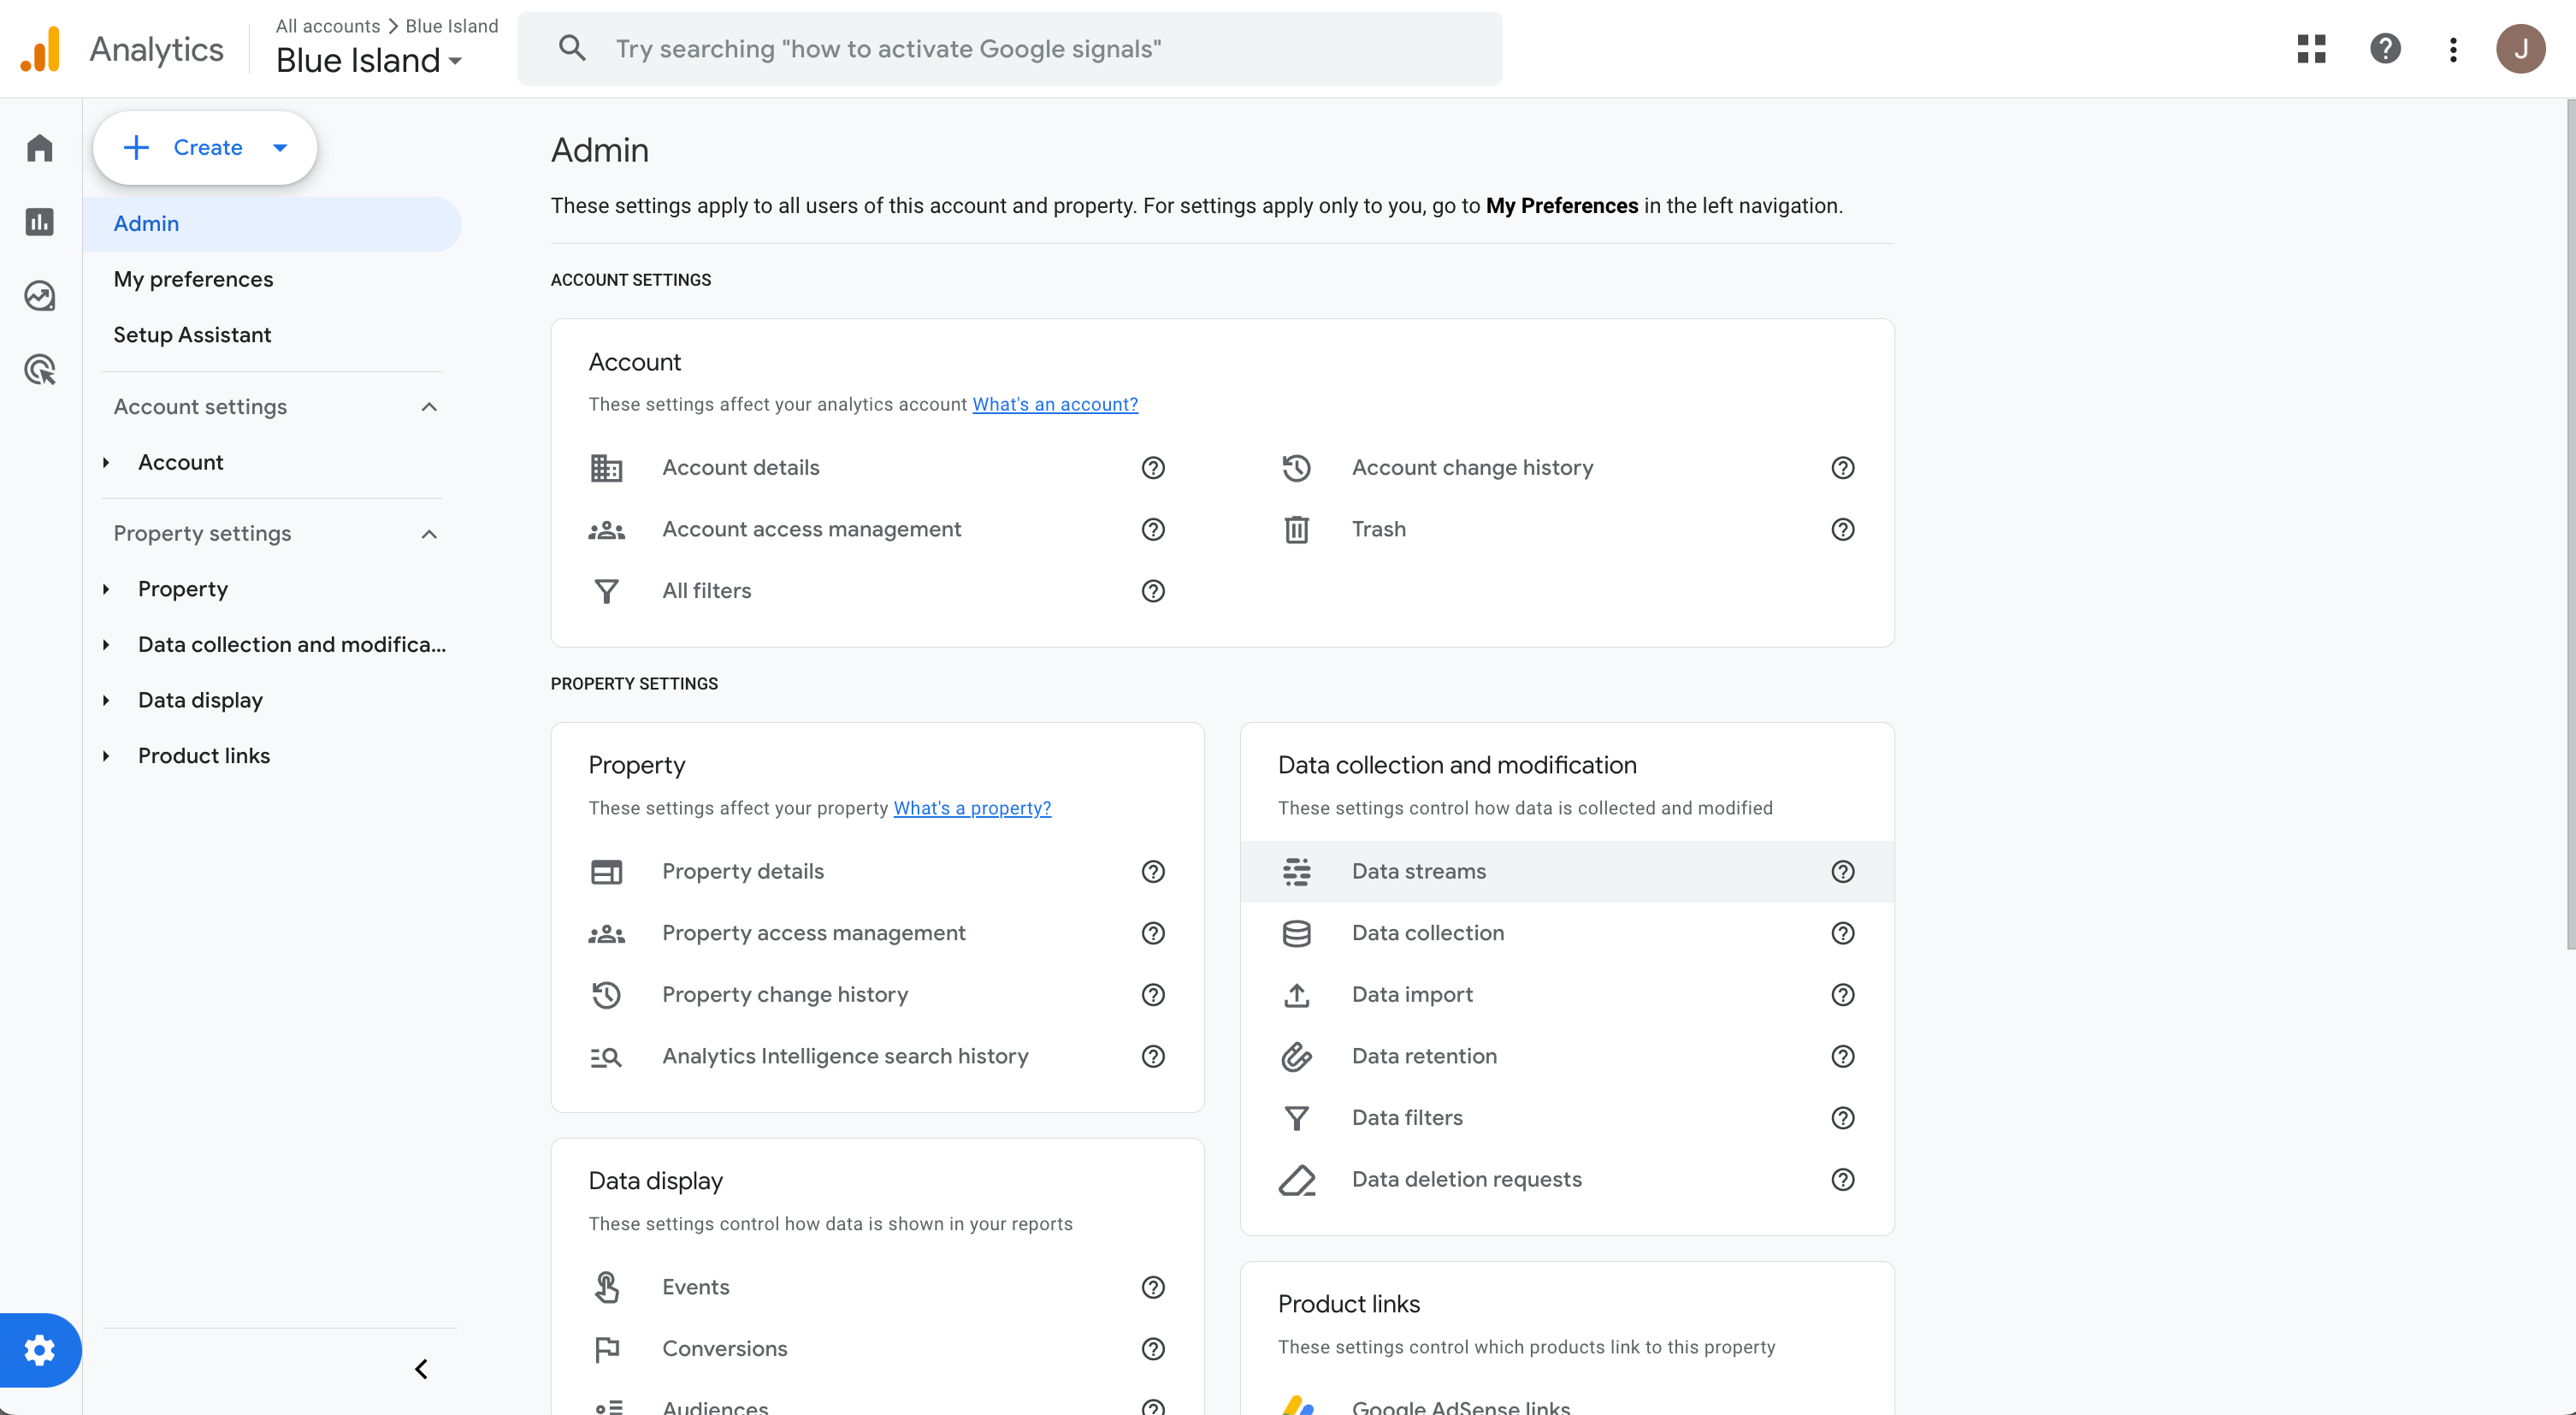Open the Events setting

pos(695,1288)
